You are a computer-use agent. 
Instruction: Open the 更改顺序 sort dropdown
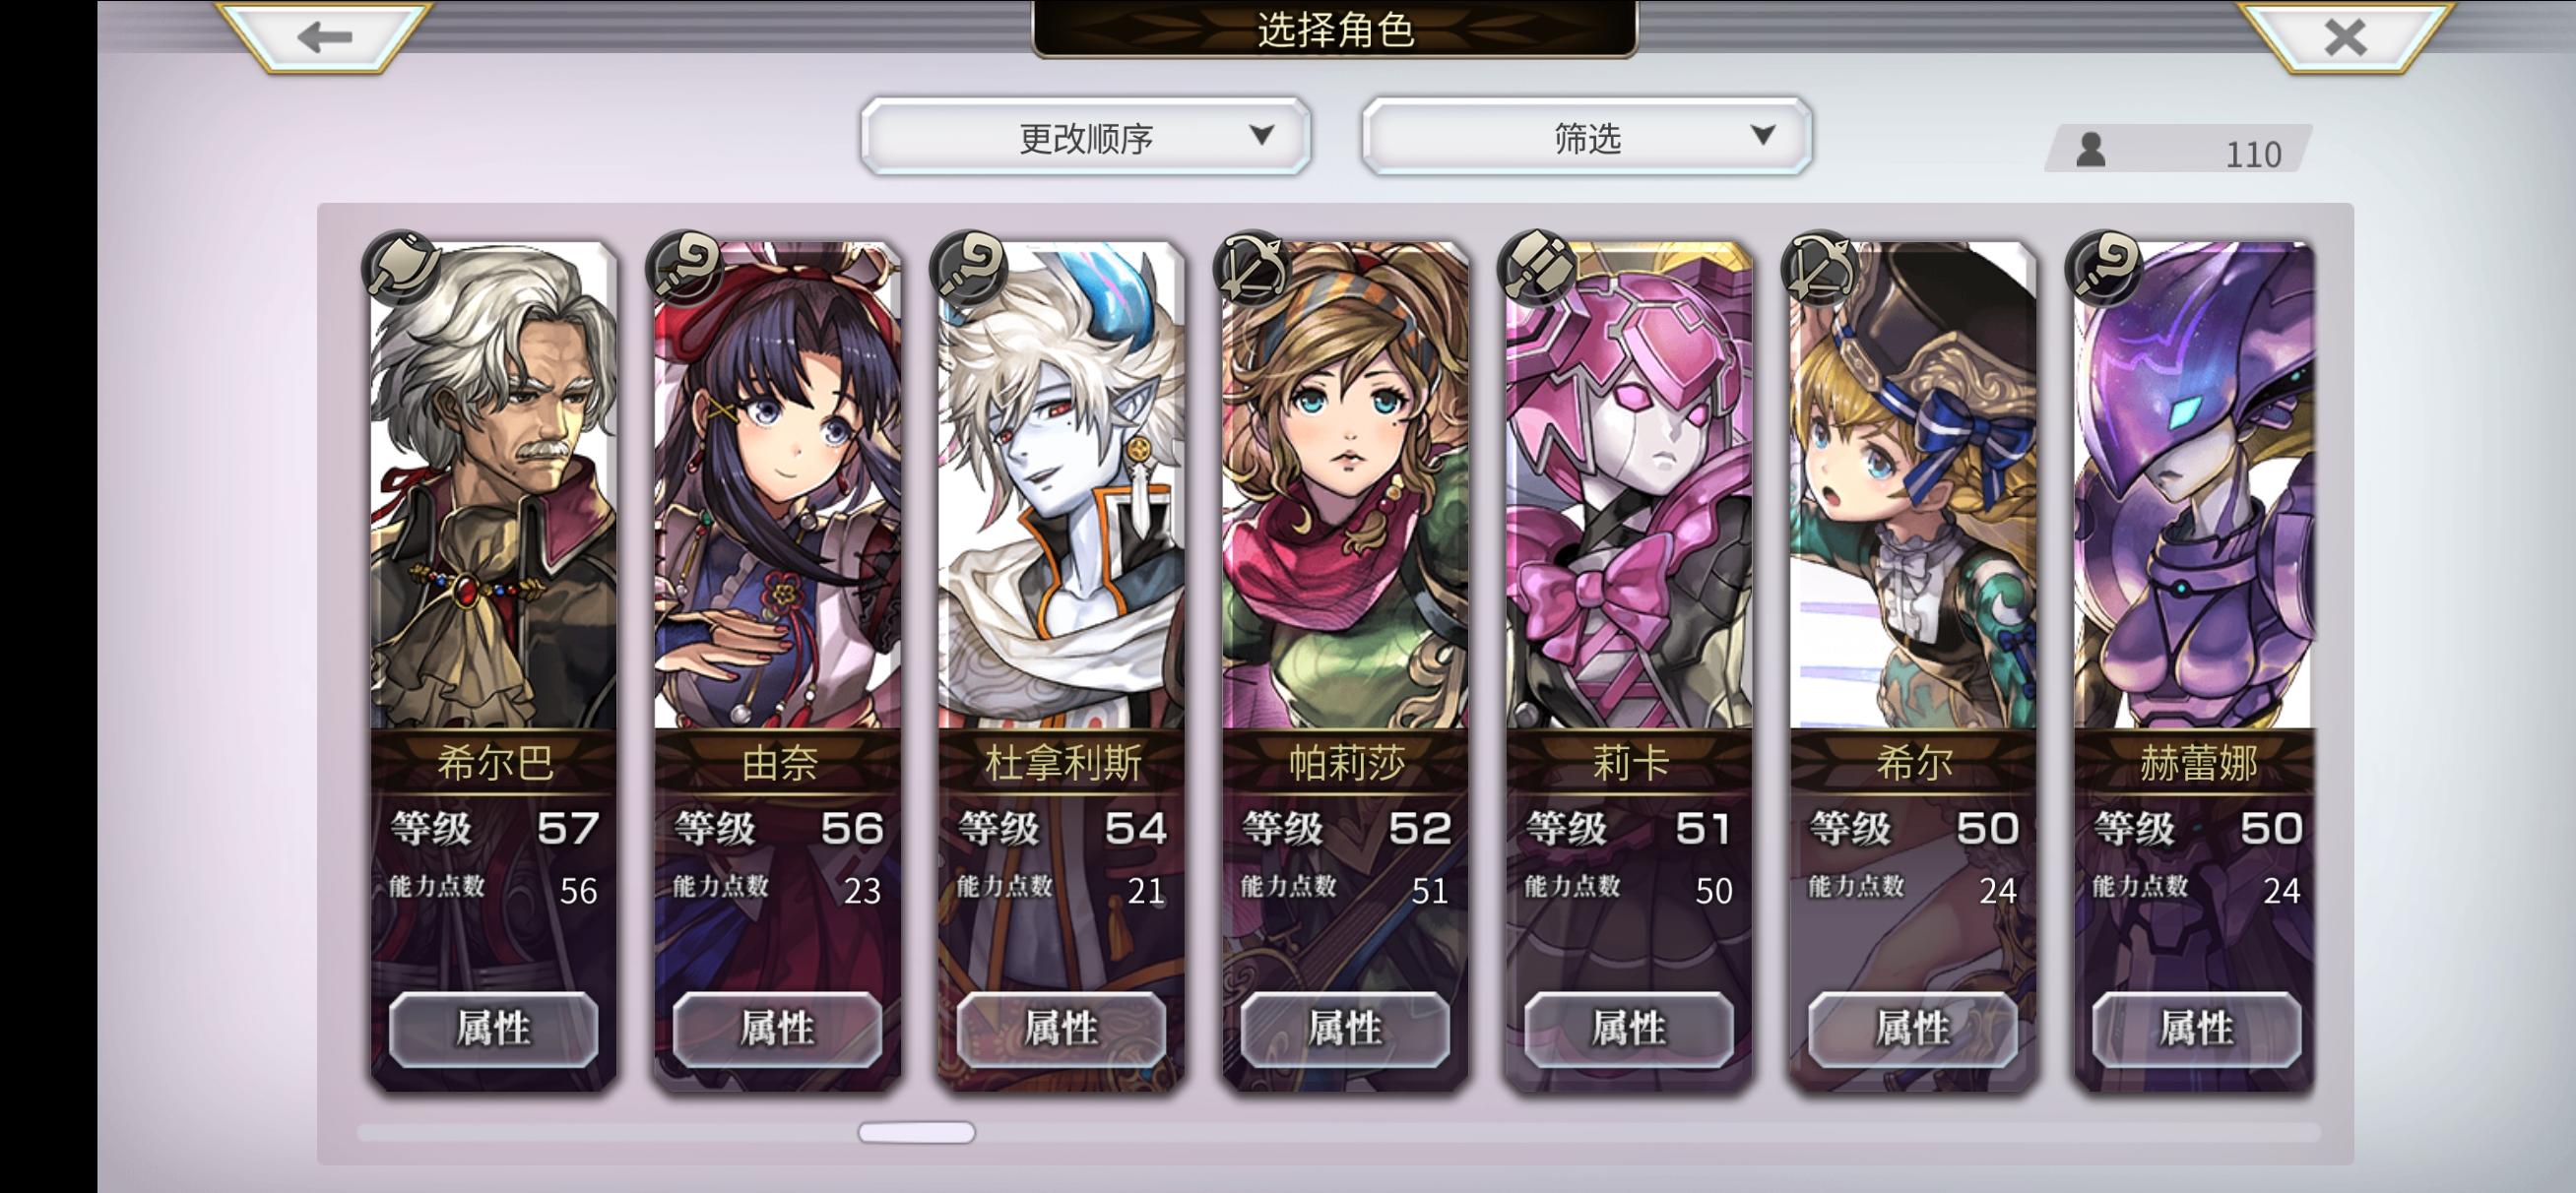[x=1086, y=137]
